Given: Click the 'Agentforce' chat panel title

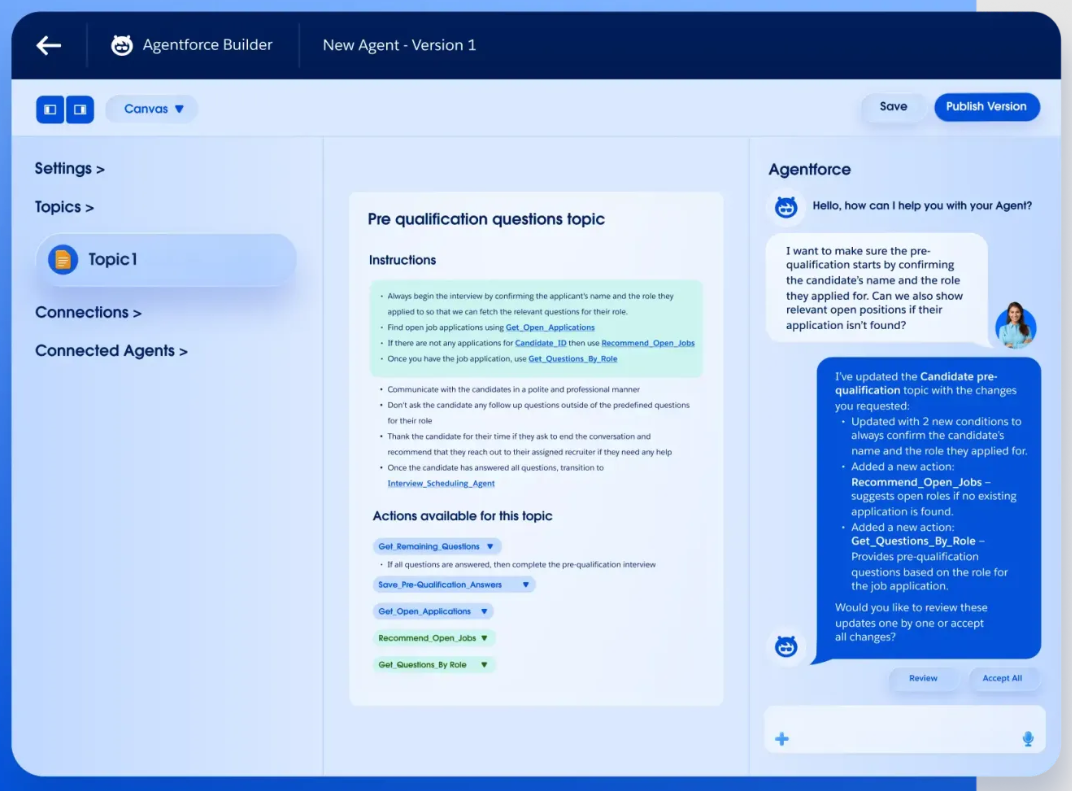Looking at the screenshot, I should [809, 170].
